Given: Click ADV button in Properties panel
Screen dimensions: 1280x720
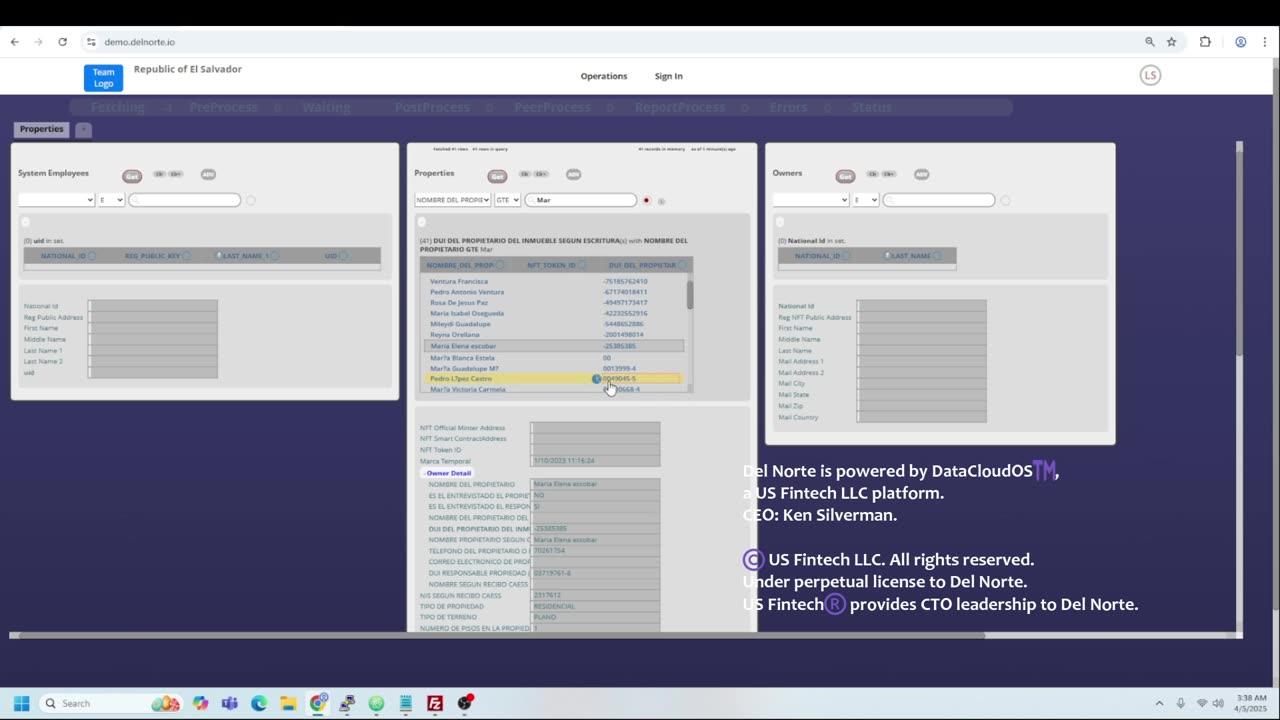Looking at the screenshot, I should pyautogui.click(x=573, y=174).
